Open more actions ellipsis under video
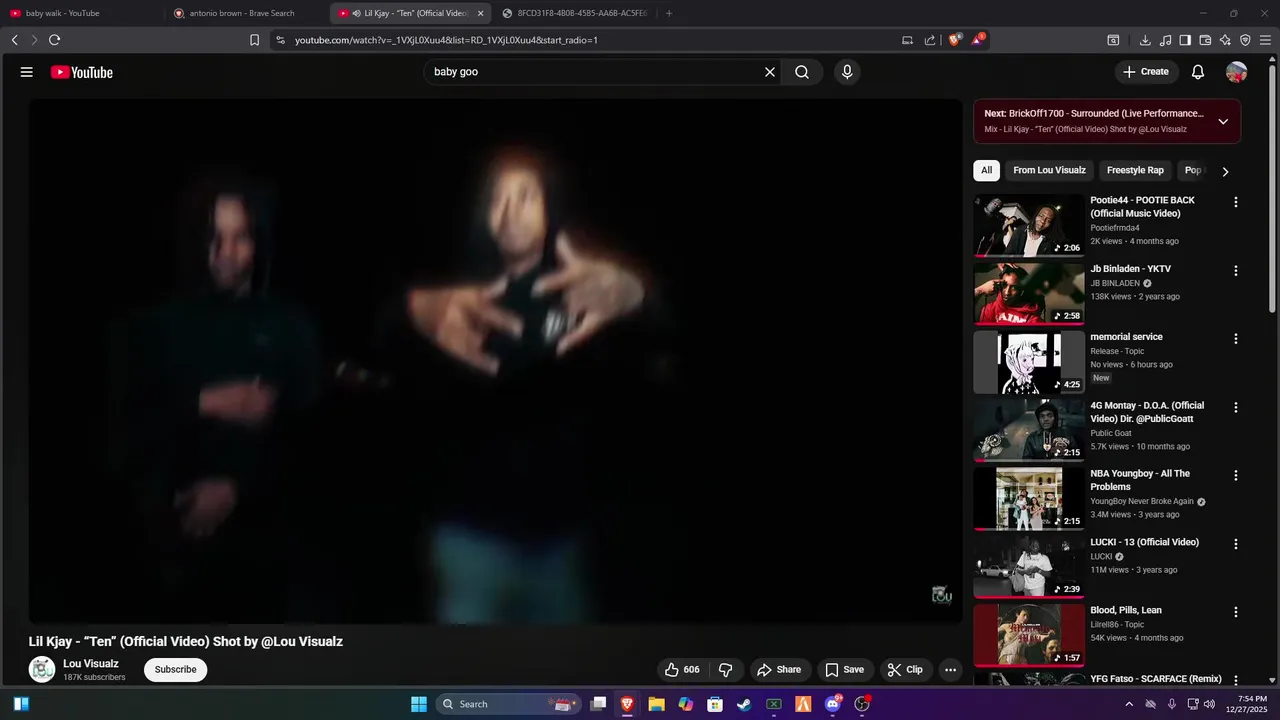This screenshot has height=720, width=1280. point(951,670)
